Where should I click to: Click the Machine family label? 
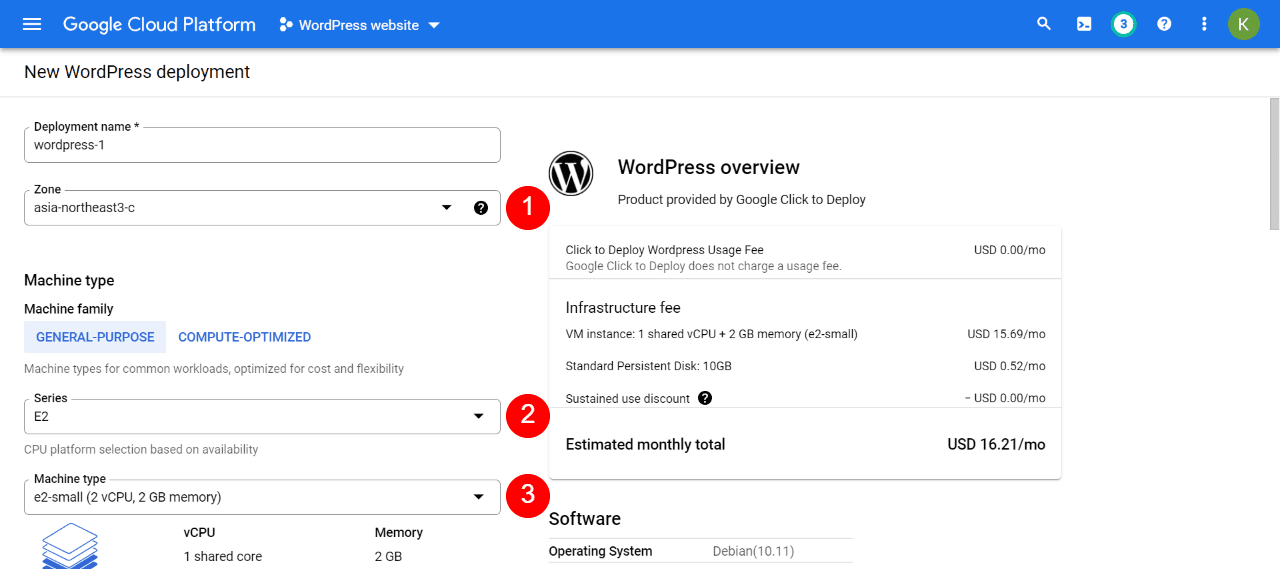pos(69,309)
